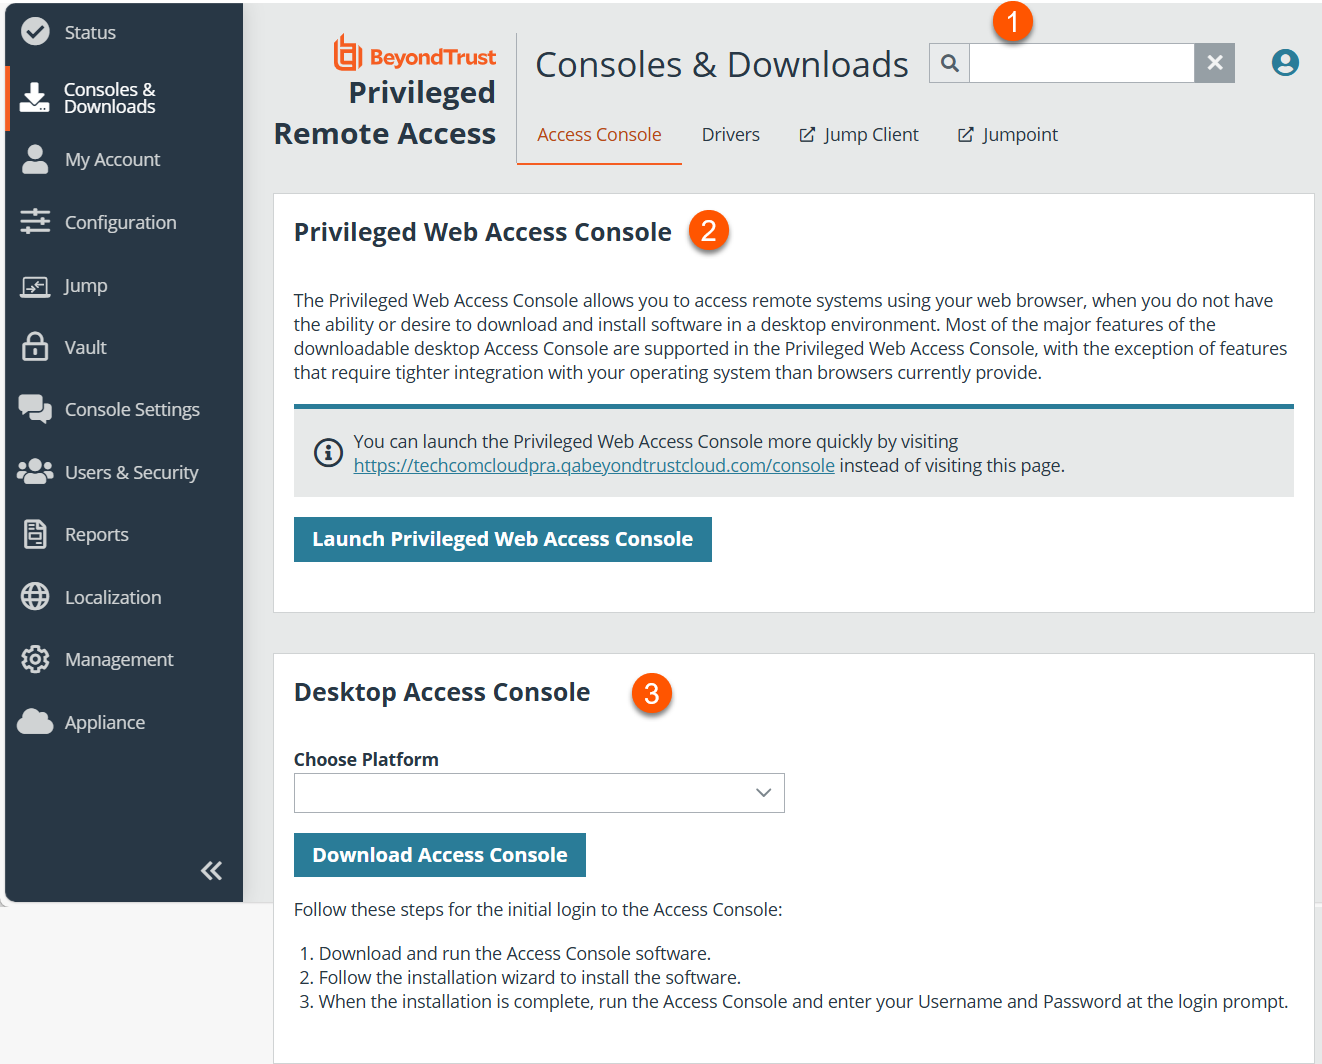Click step 'Download and run the Access Console software'
1322x1064 pixels.
(x=515, y=954)
